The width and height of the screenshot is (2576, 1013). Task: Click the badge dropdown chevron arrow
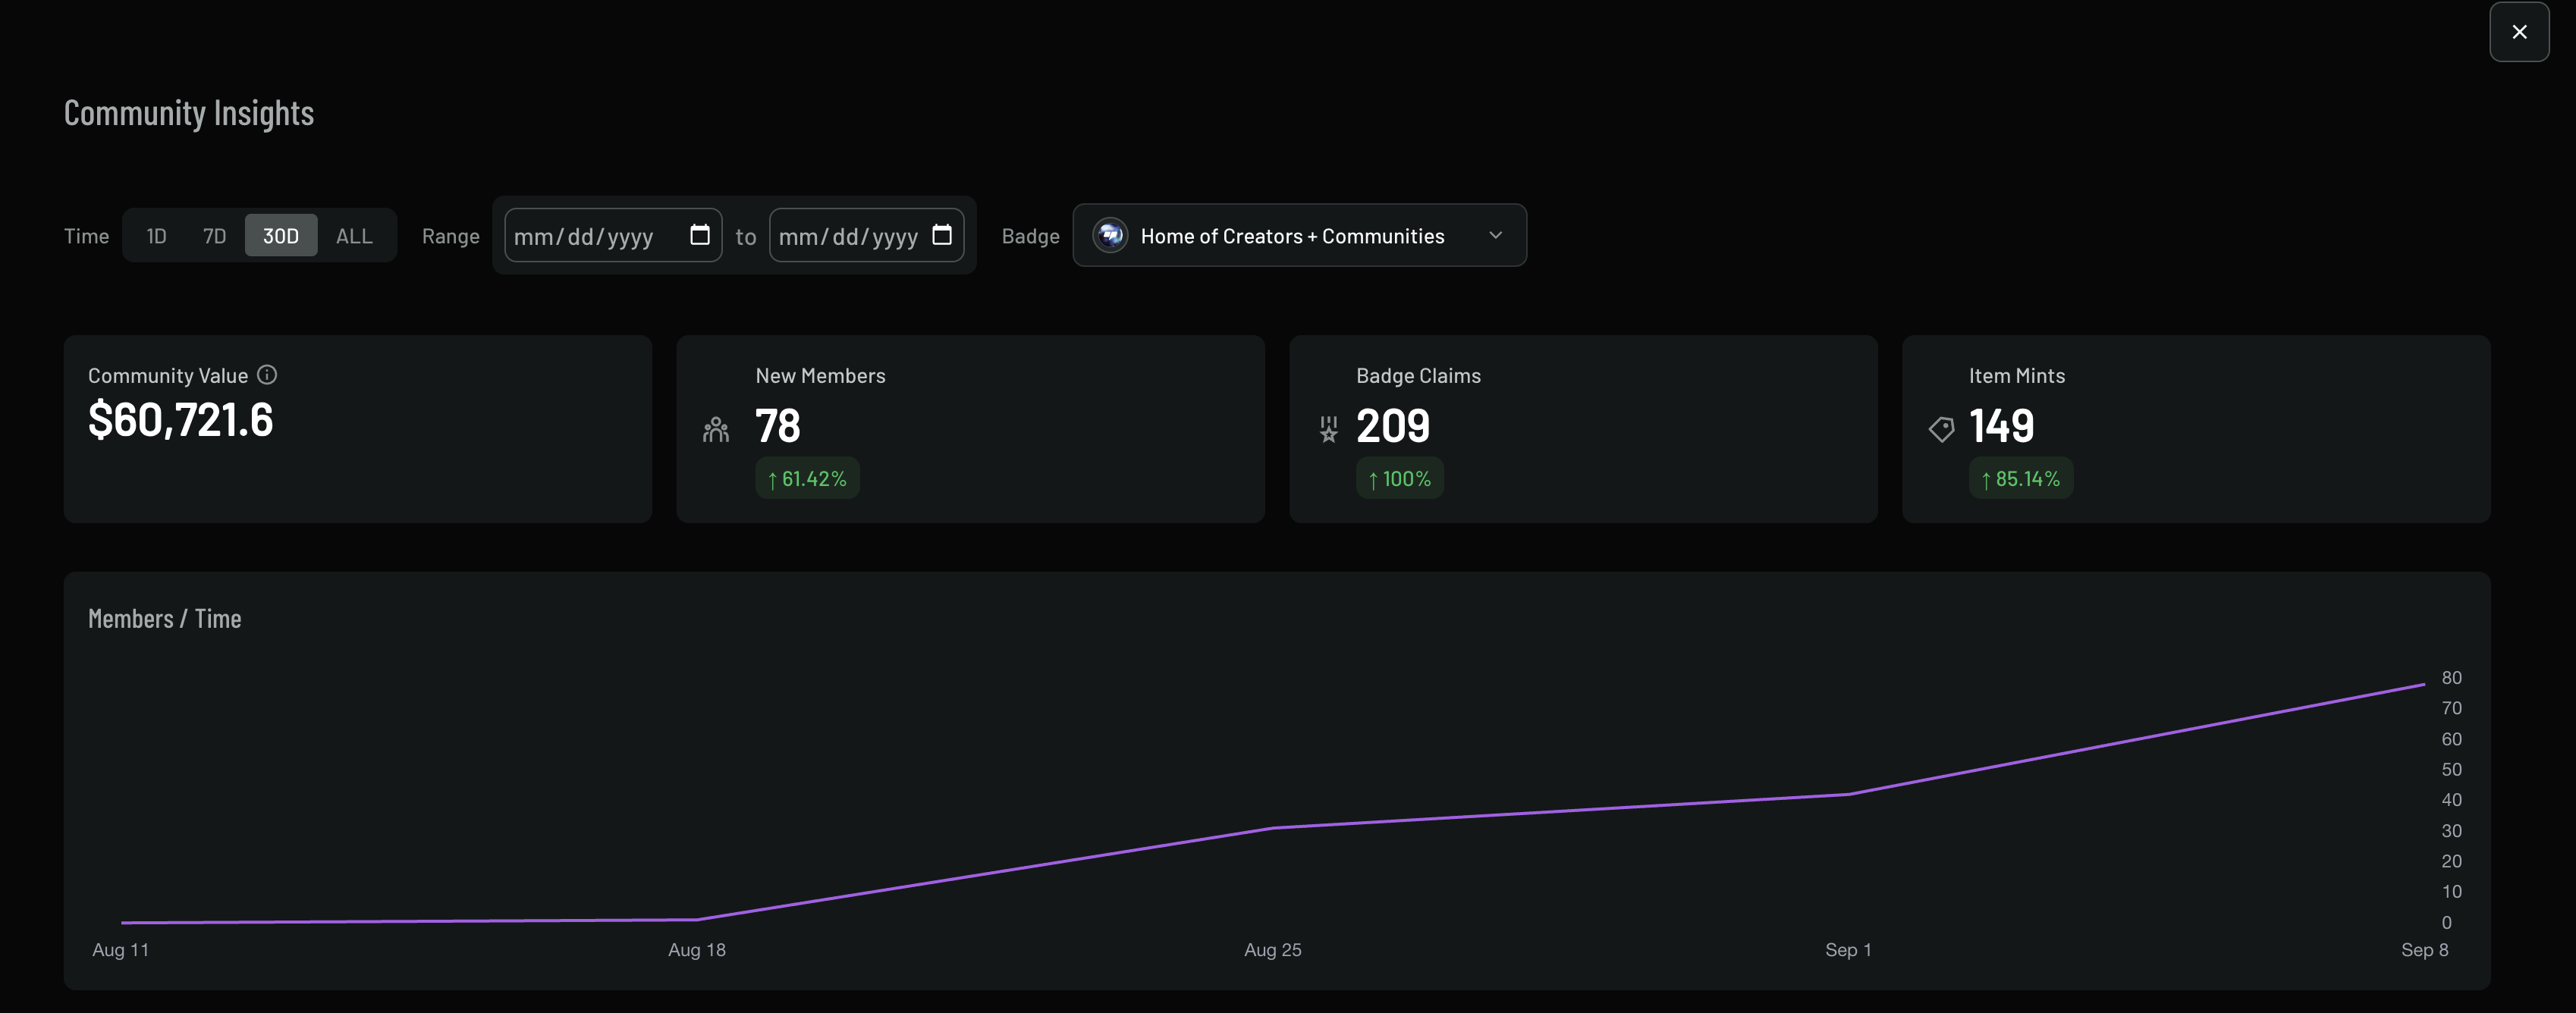point(1495,236)
